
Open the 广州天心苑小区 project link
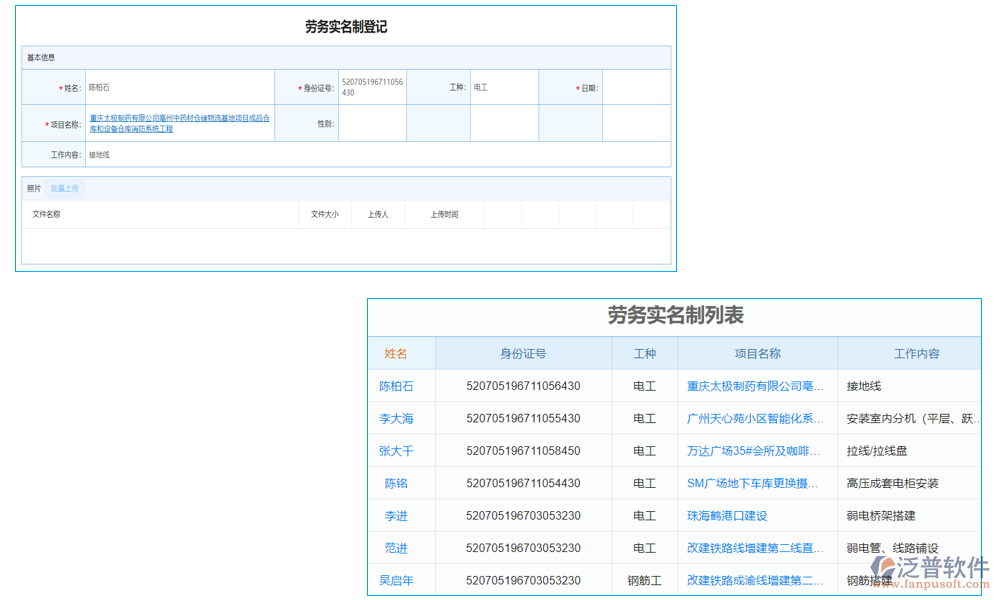(757, 418)
